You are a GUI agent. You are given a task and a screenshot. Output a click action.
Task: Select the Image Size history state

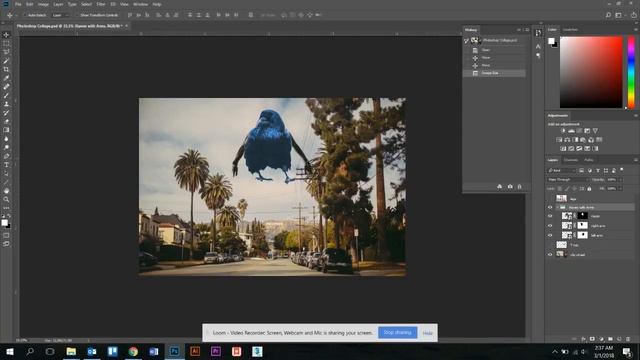pos(494,73)
